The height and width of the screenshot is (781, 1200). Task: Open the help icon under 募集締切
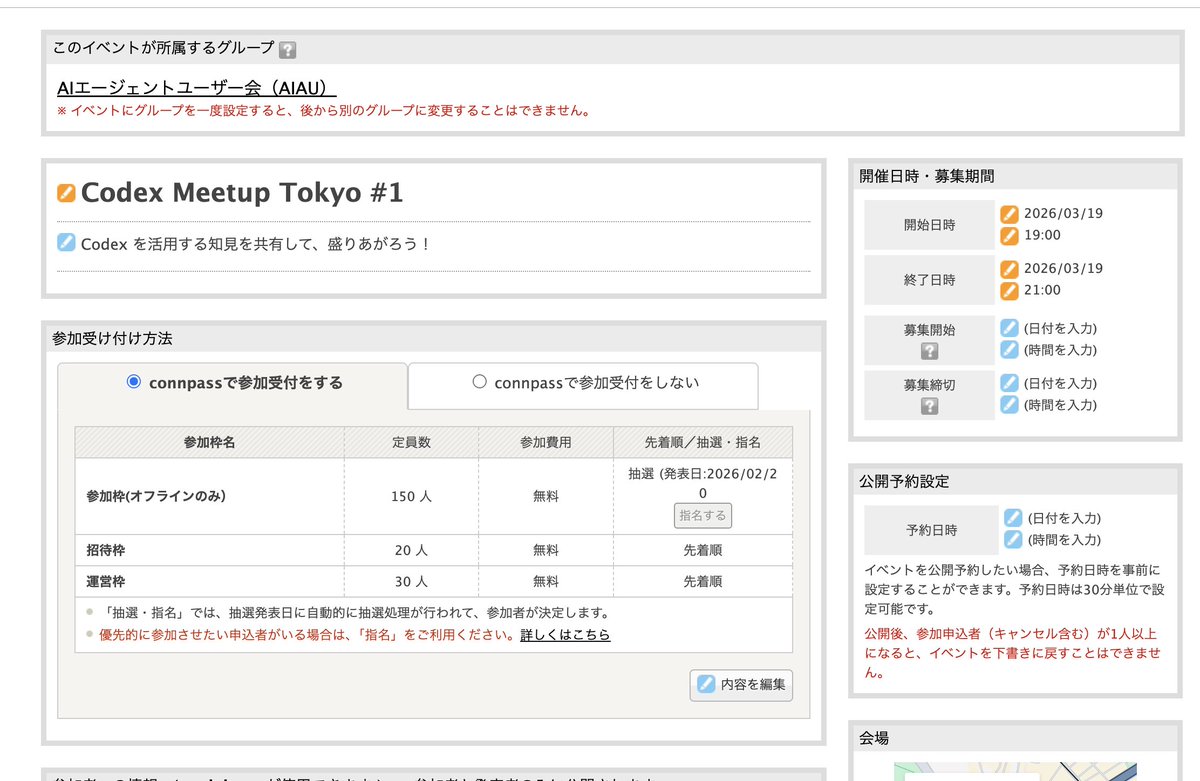click(x=929, y=406)
